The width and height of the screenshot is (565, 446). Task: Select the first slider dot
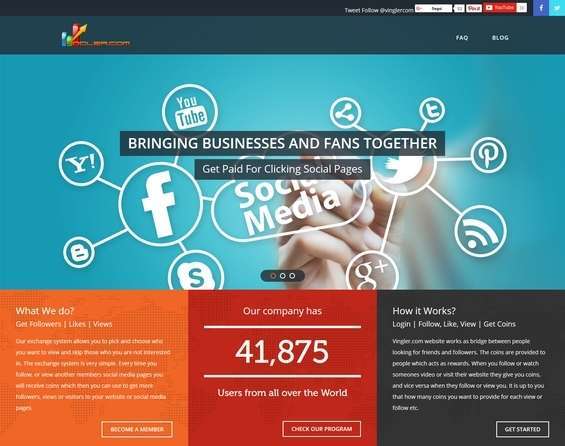[273, 276]
